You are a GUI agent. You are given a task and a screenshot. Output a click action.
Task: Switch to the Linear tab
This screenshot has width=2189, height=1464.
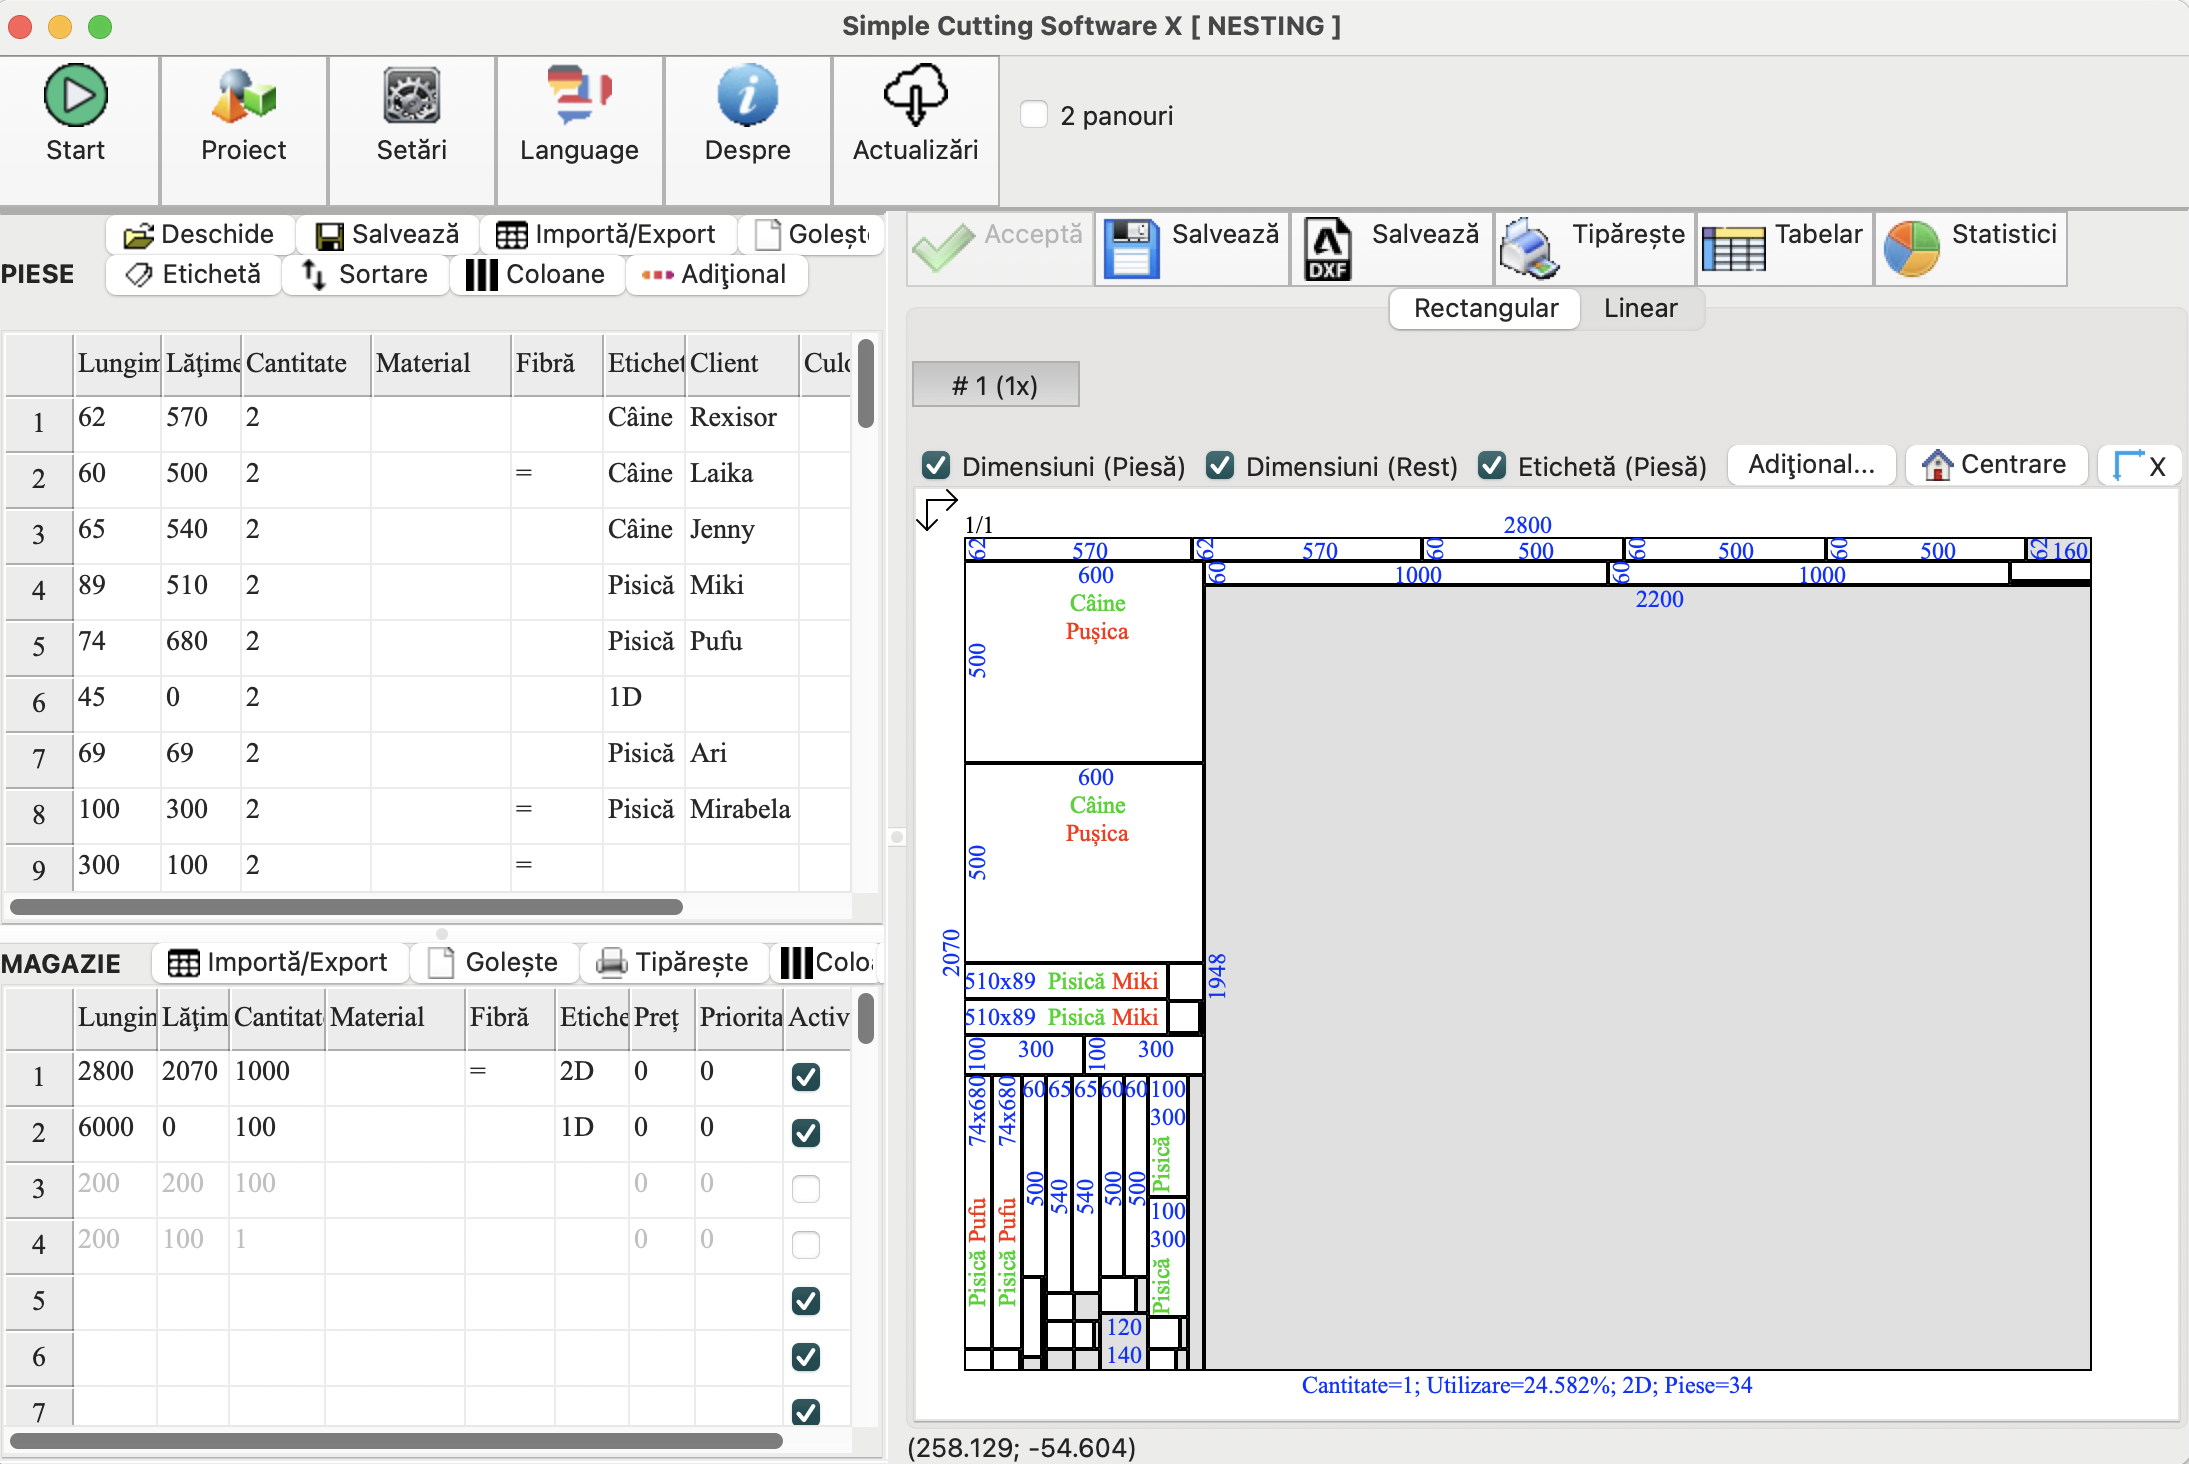point(1640,308)
